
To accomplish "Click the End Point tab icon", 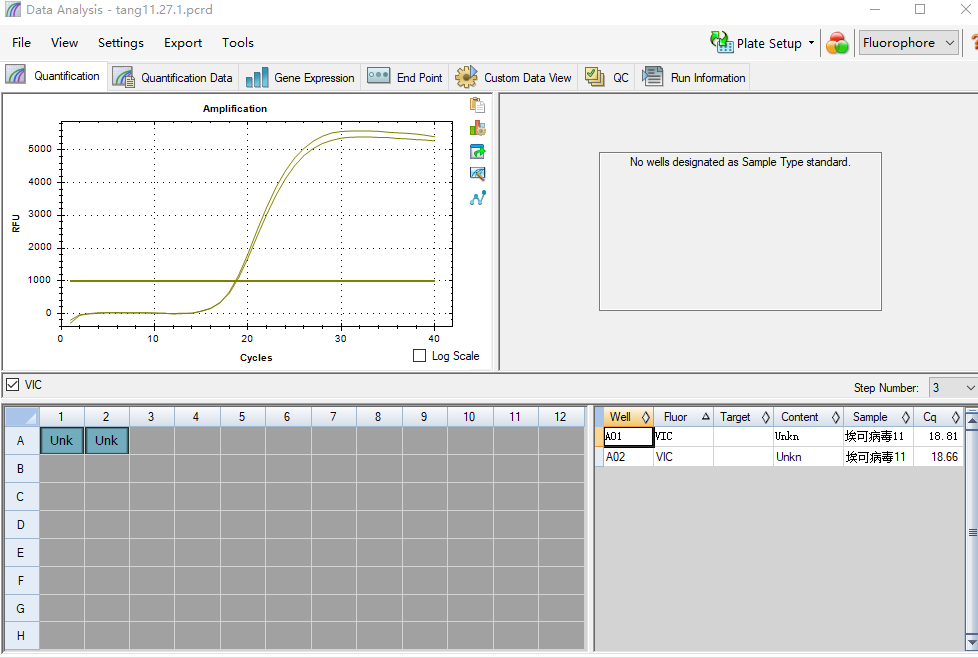I will pos(379,76).
